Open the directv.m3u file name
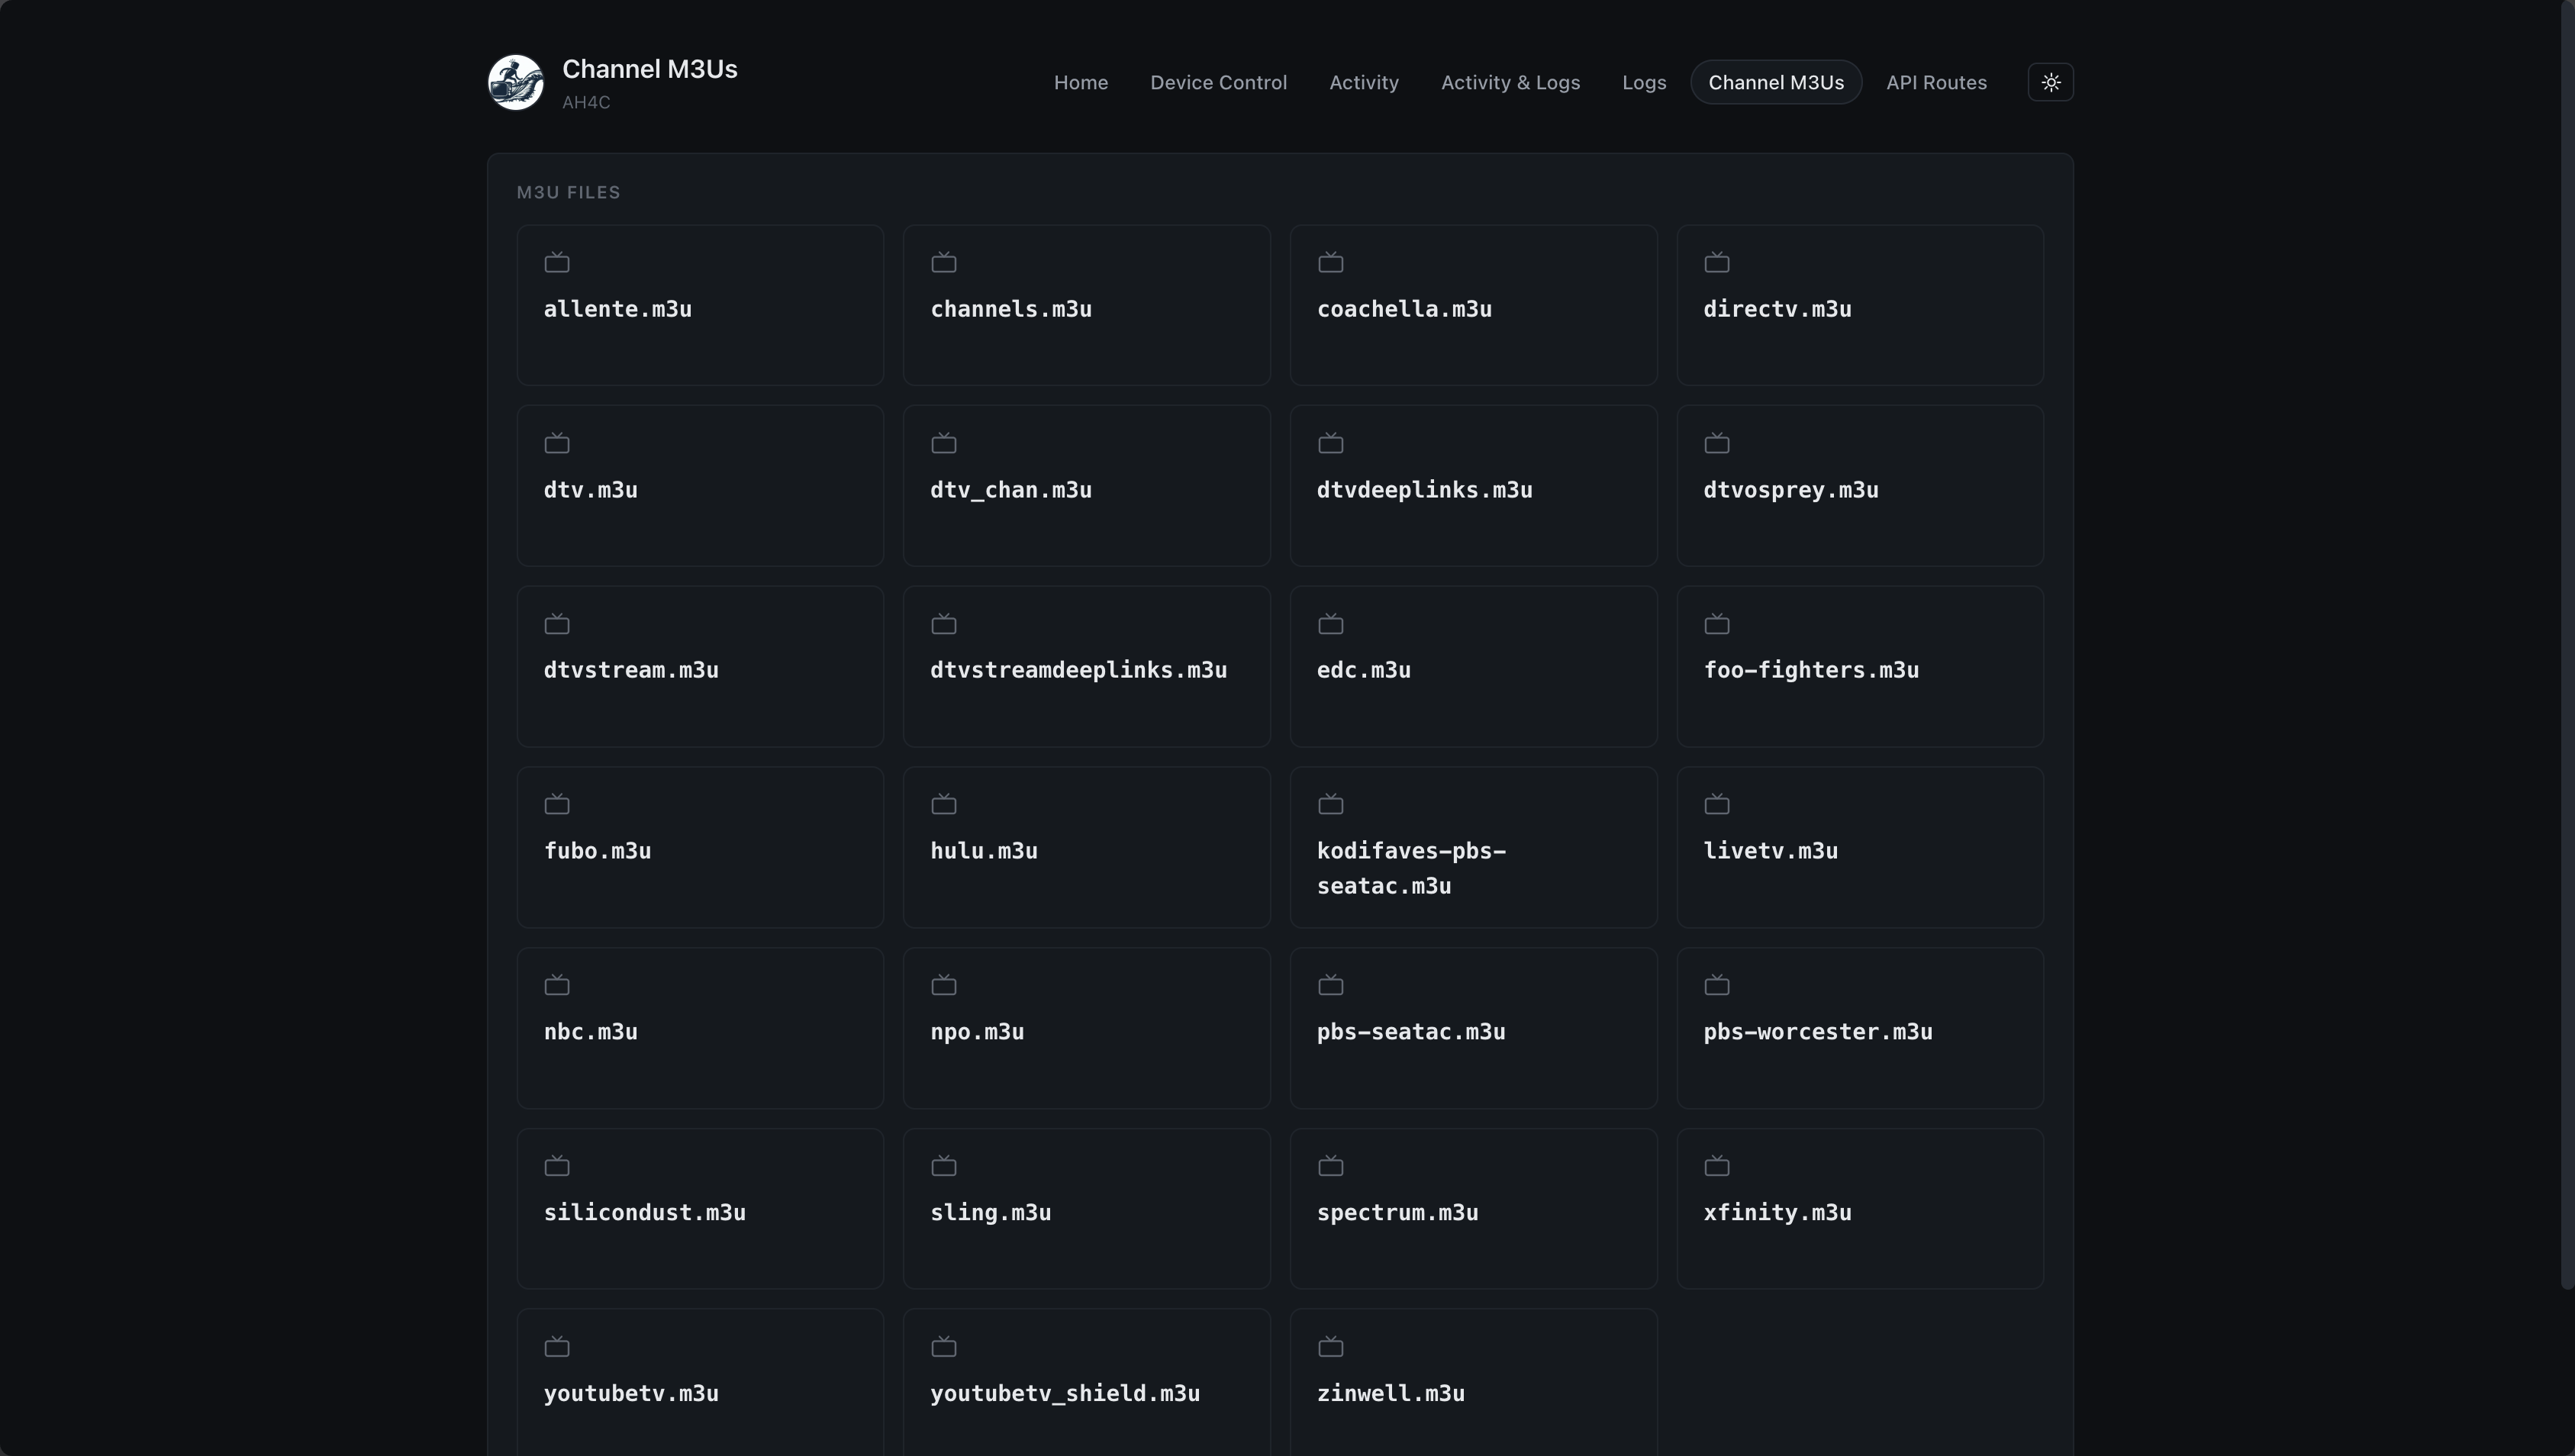 point(1777,309)
